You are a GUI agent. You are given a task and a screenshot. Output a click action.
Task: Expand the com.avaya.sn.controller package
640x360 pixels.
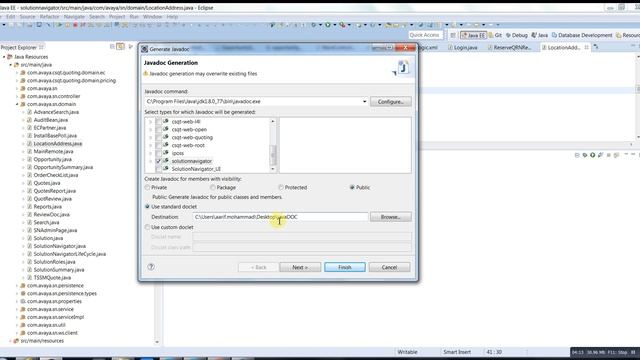point(17,96)
